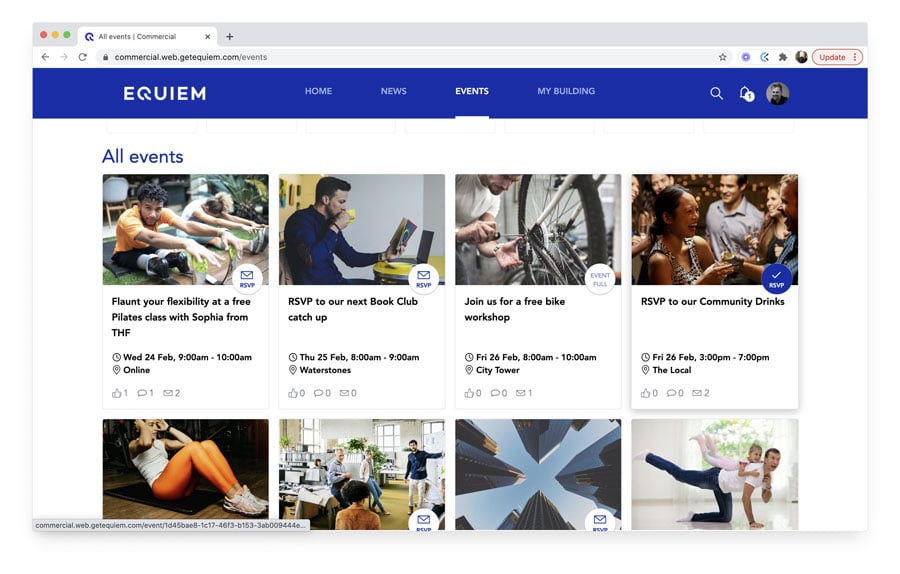This screenshot has width=900, height=574.
Task: Open the browser extensions puzzle icon
Action: coord(783,57)
